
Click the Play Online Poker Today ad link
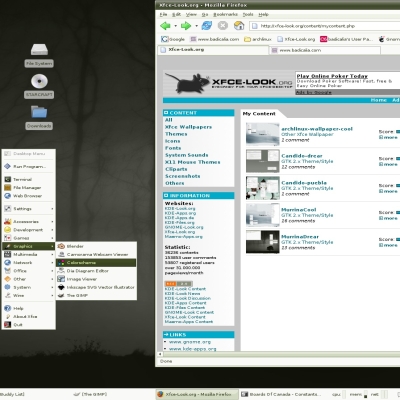pos(332,76)
